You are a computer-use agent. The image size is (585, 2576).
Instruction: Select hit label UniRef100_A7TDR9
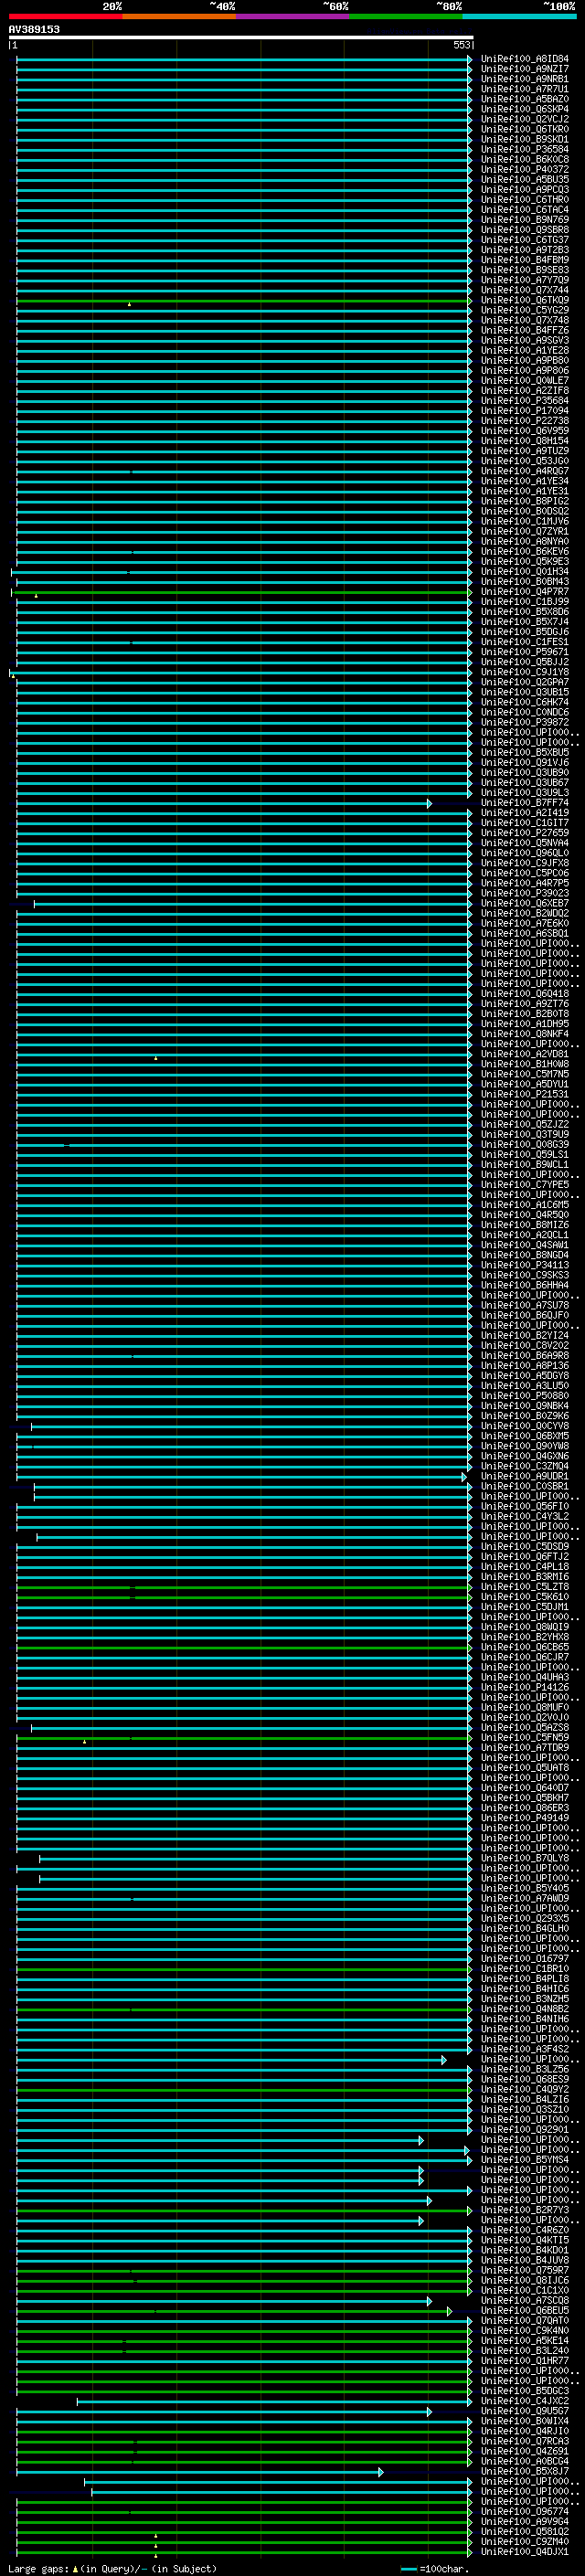point(525,1748)
